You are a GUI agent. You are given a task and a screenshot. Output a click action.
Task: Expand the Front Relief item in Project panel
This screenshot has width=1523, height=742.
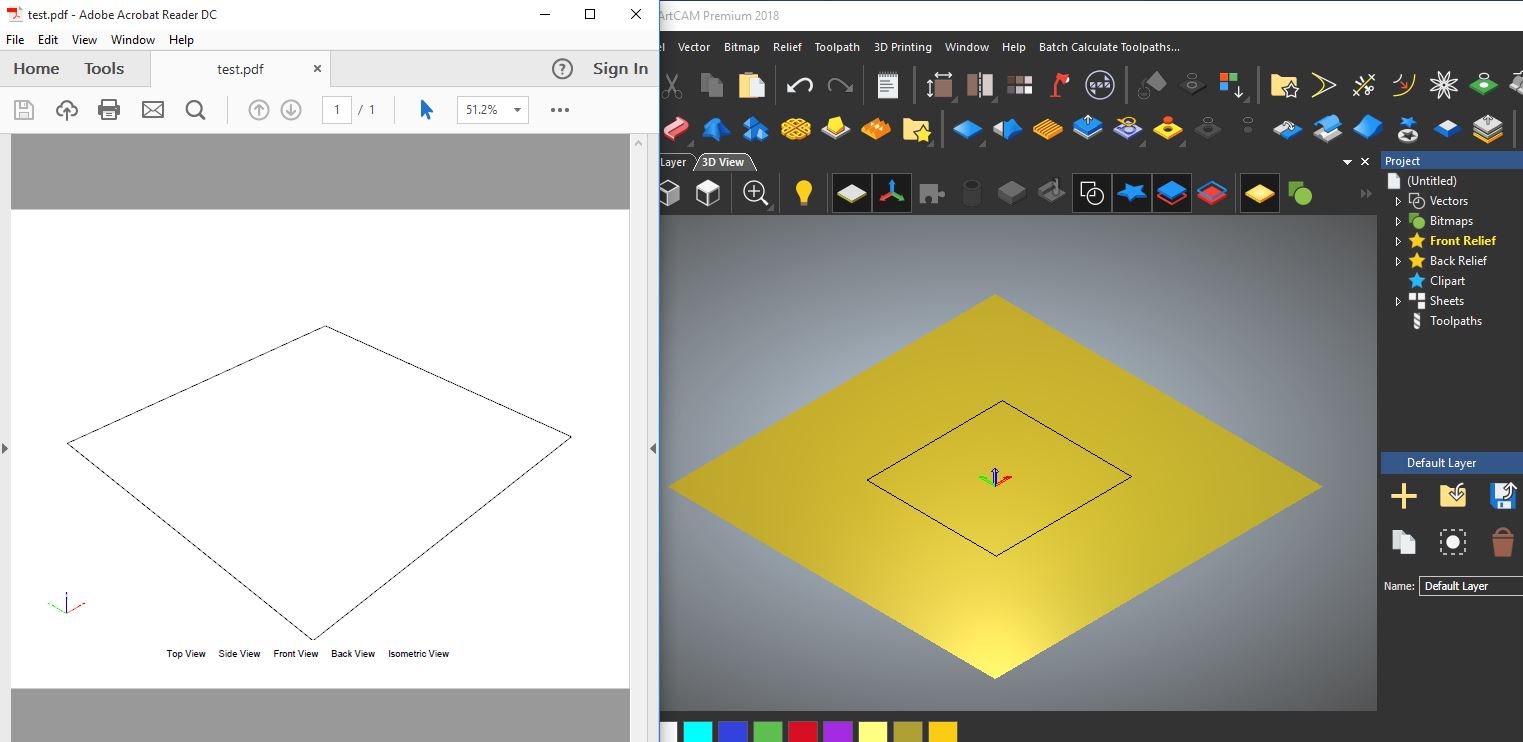1398,240
